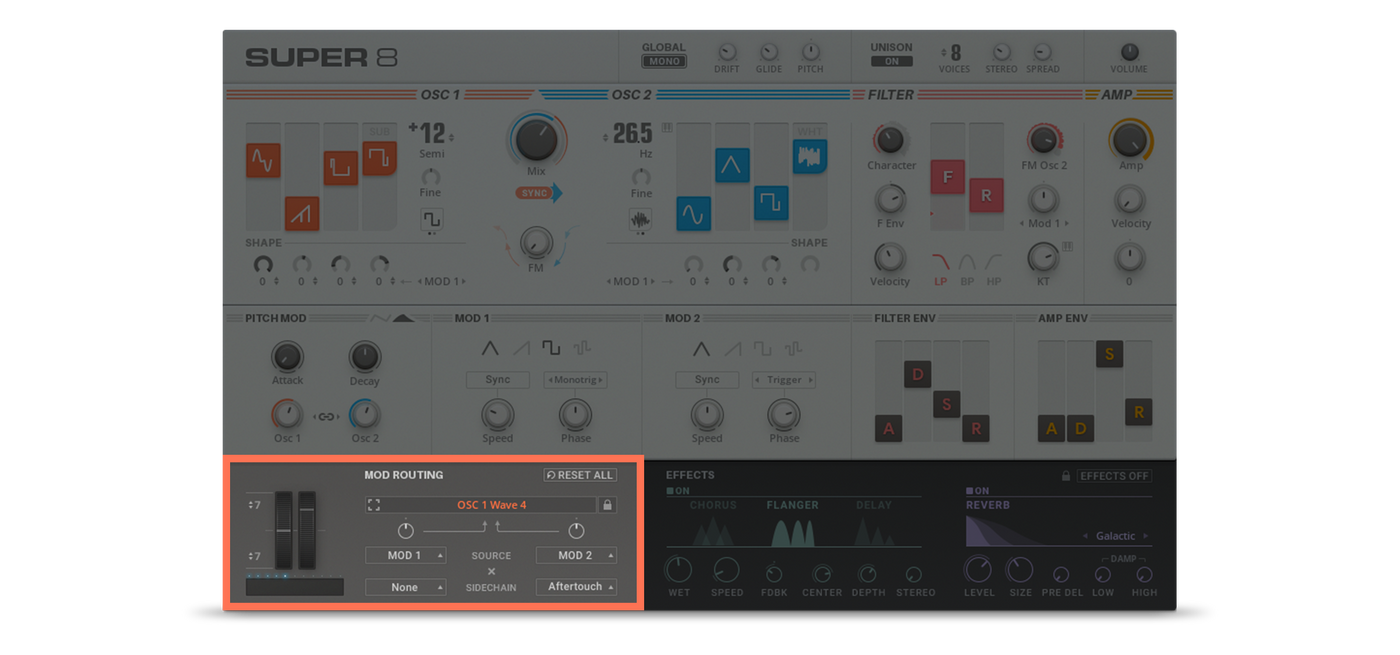The height and width of the screenshot is (655, 1400).
Task: Select sawtooth waveform in MOD 1
Action: pyautogui.click(x=521, y=349)
